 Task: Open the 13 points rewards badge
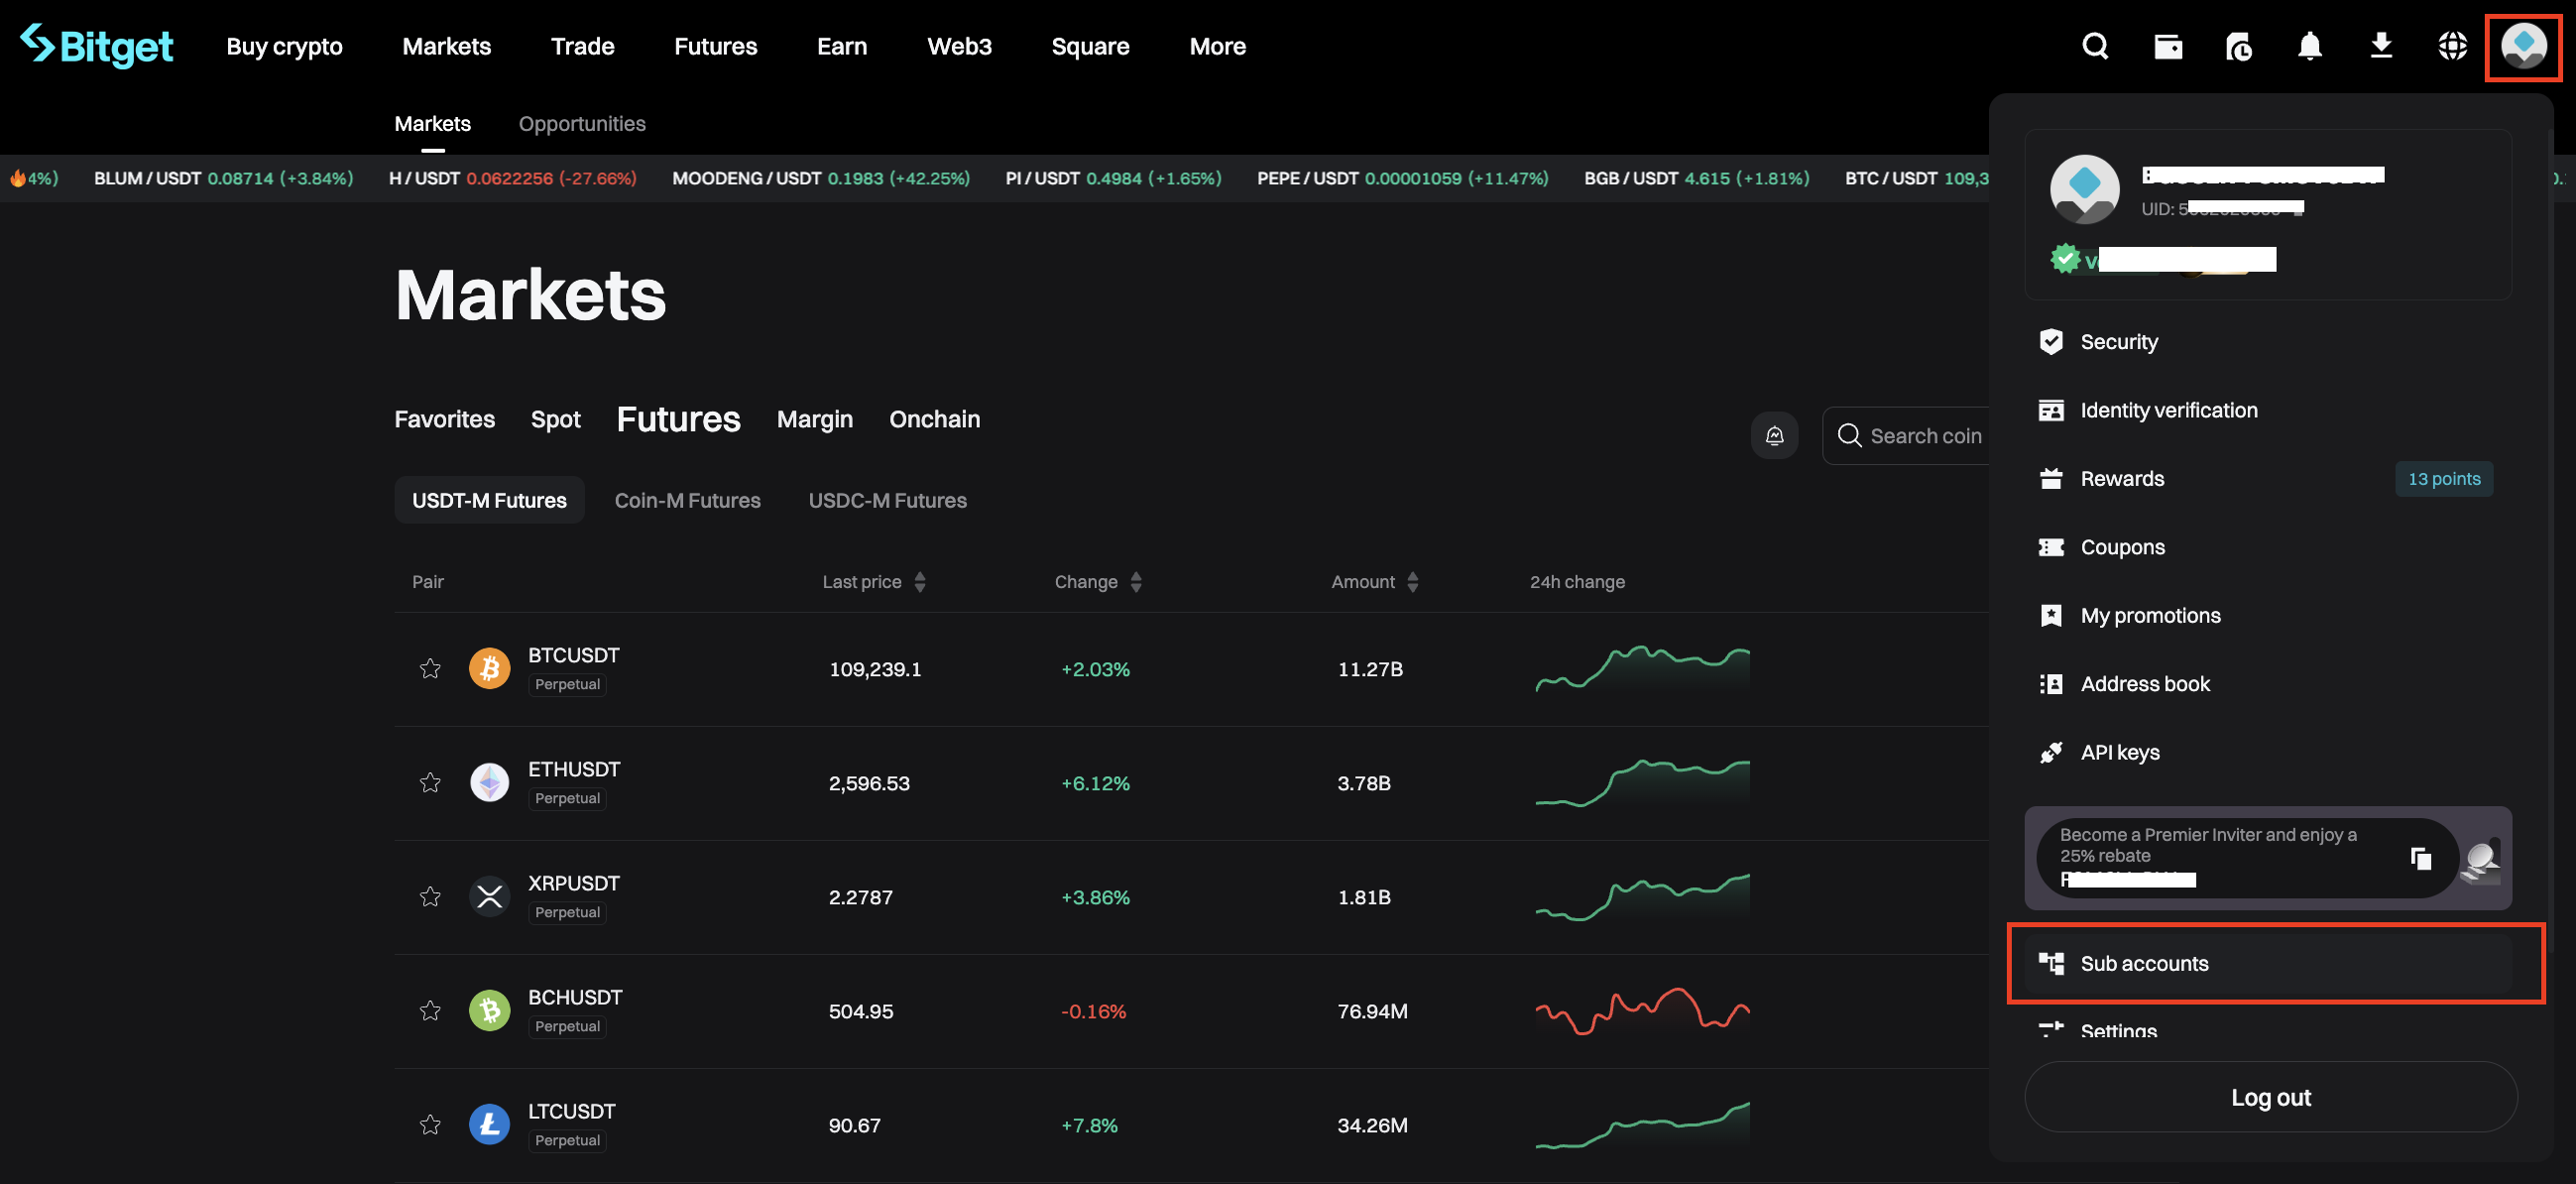(x=2443, y=479)
